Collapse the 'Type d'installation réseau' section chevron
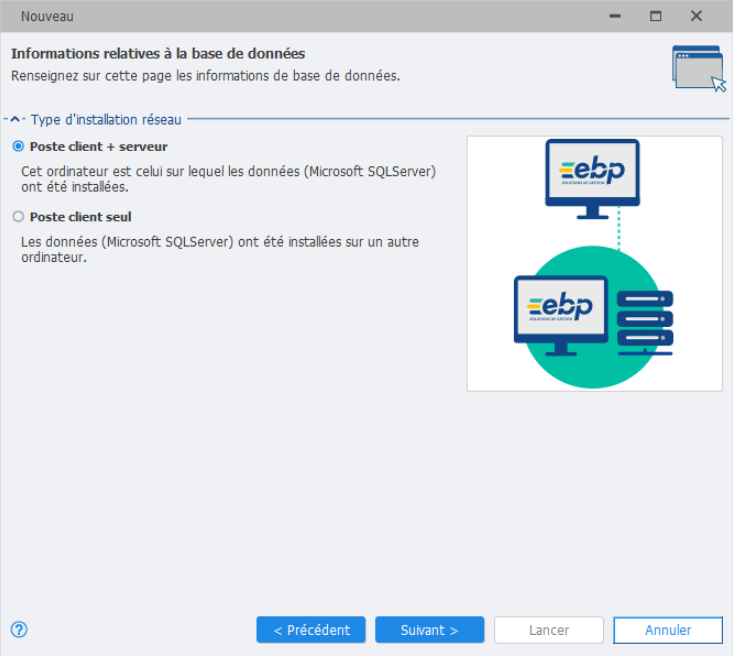The width and height of the screenshot is (733, 656). 15,120
